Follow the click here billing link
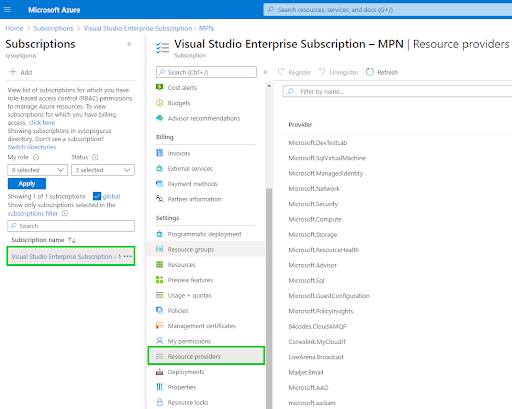Image resolution: width=512 pixels, height=409 pixels. click(42, 123)
